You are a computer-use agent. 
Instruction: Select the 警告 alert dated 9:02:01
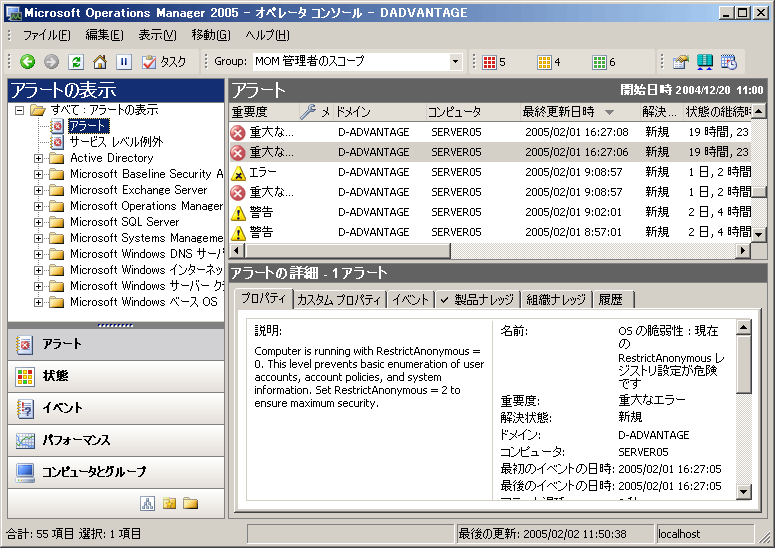click(490, 212)
